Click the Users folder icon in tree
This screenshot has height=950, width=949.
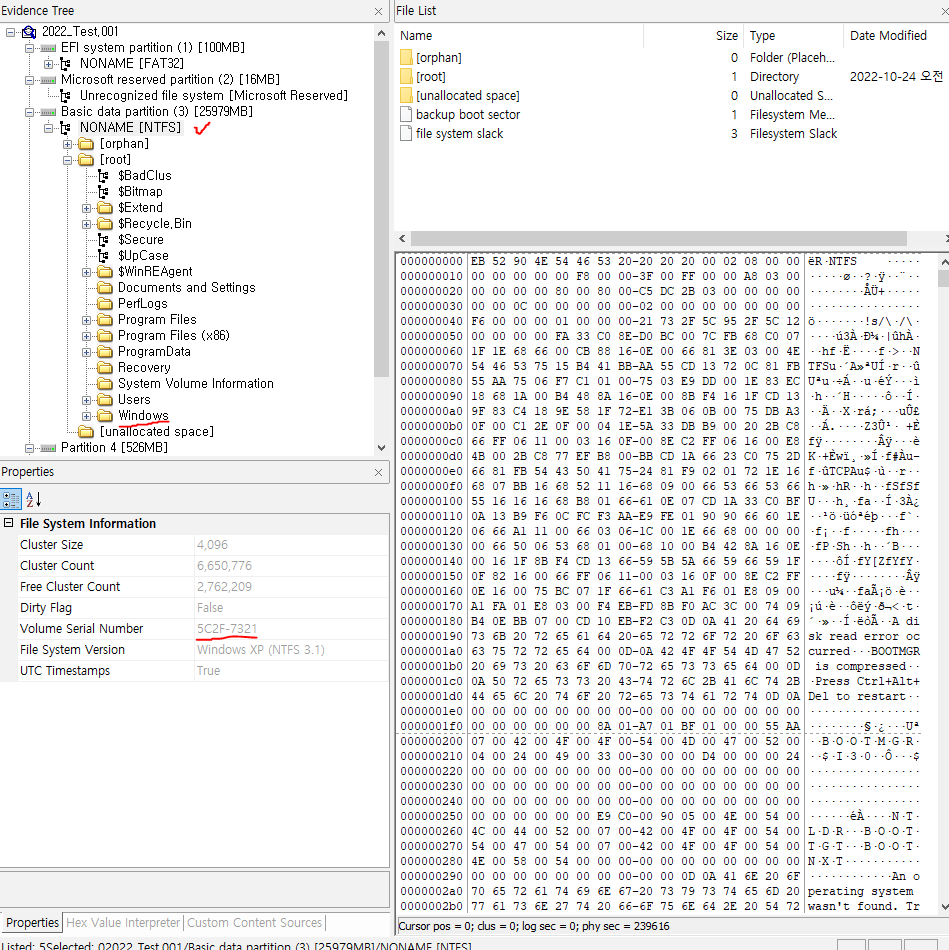pyautogui.click(x=105, y=400)
